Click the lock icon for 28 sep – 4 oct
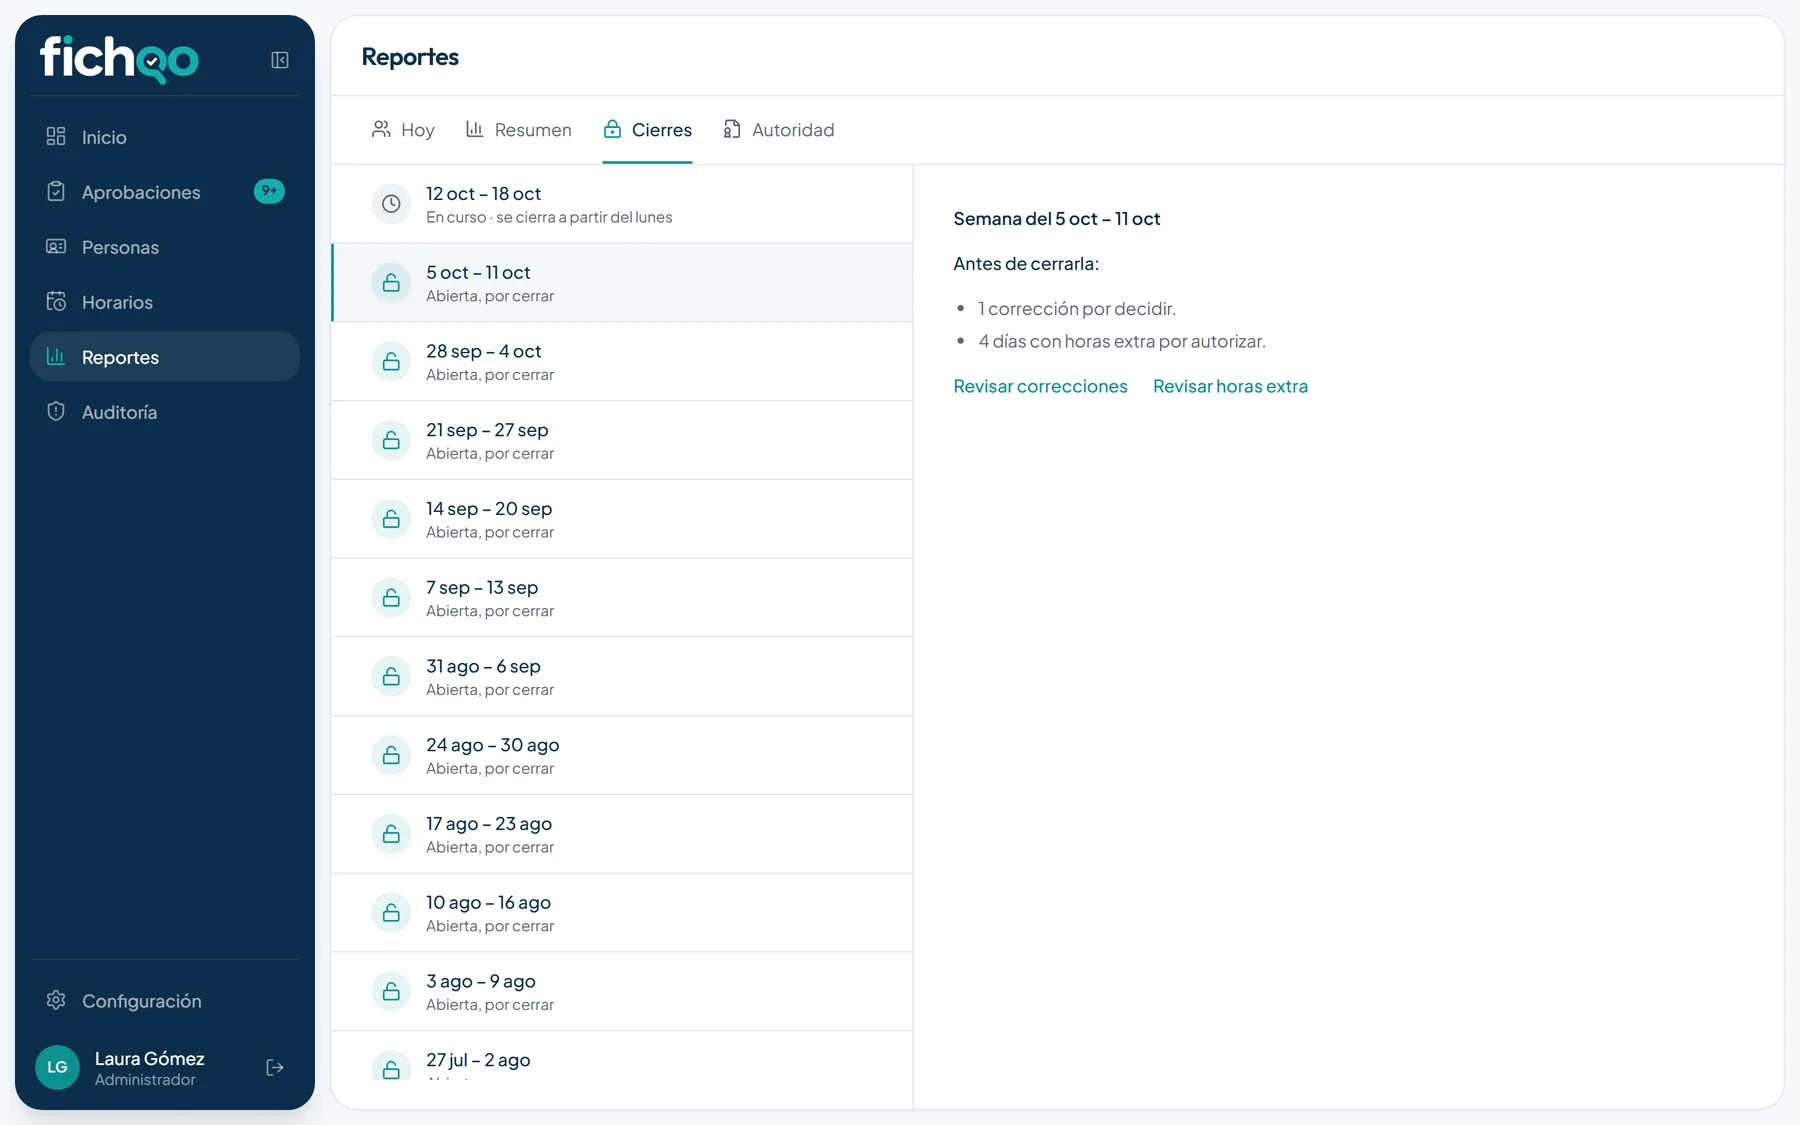1800x1125 pixels. point(391,361)
